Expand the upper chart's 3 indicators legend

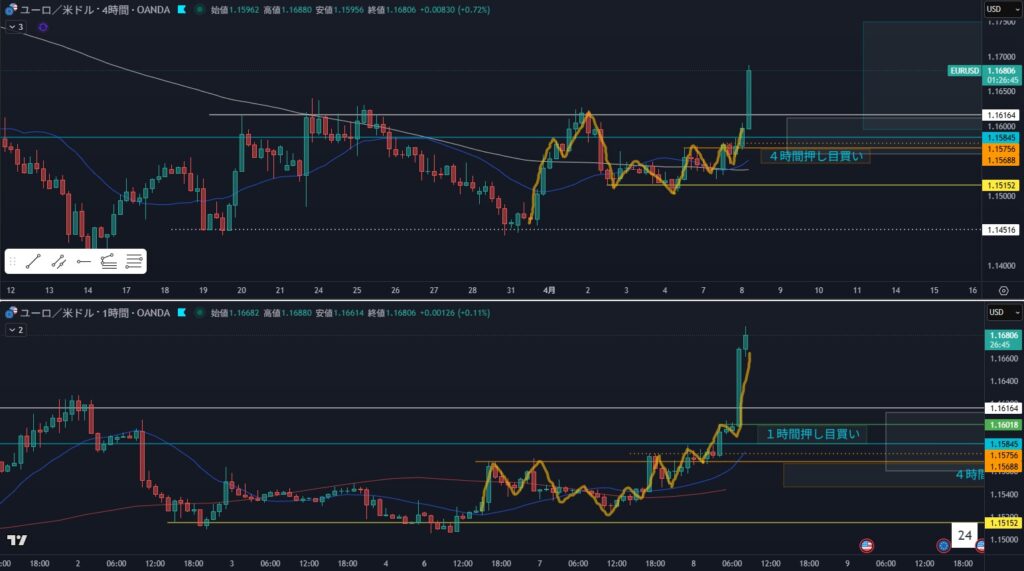pyautogui.click(x=14, y=27)
